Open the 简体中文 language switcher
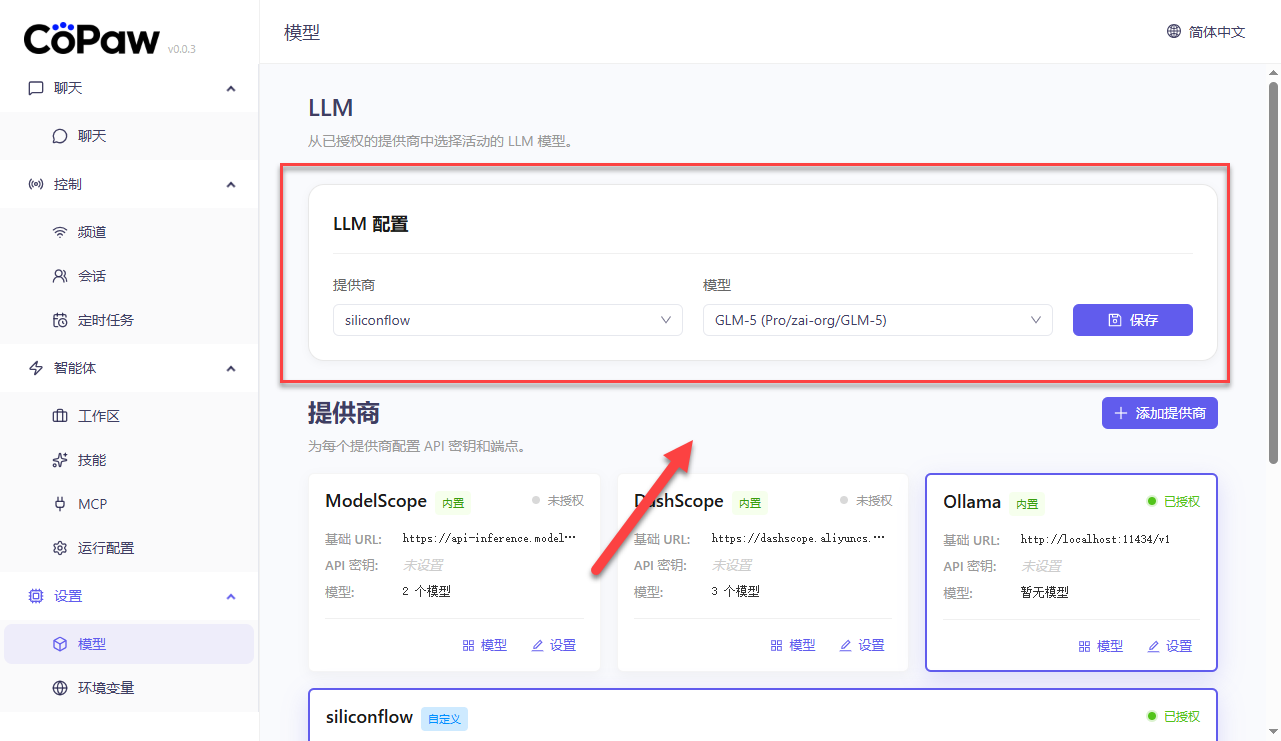 [x=1206, y=32]
